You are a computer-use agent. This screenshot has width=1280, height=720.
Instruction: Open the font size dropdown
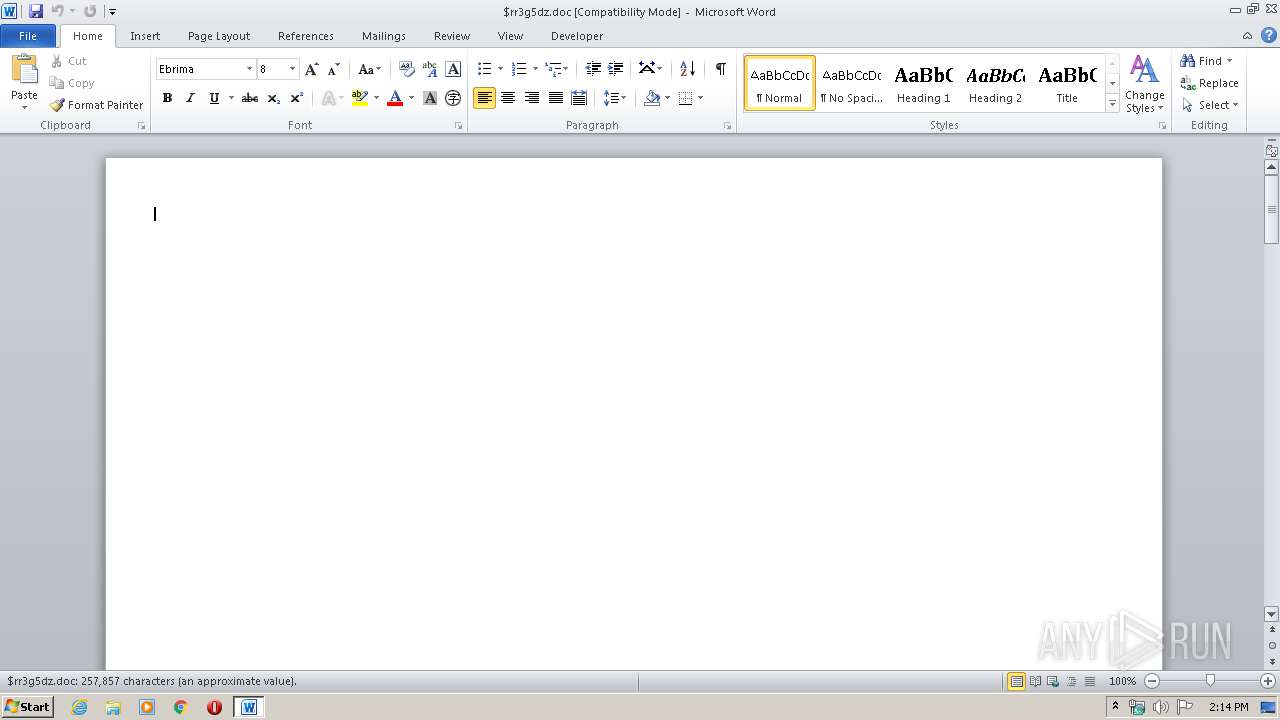tap(292, 69)
